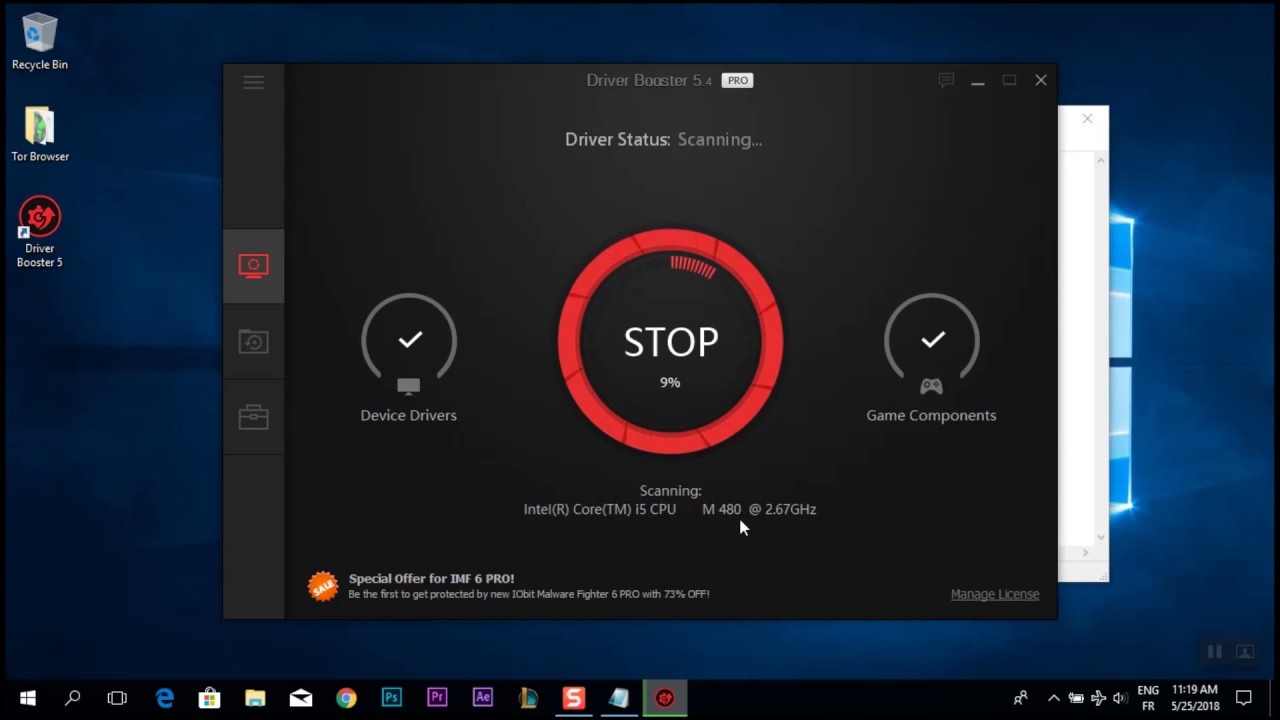Maximize the Driver Booster window
The image size is (1280, 720).
(x=1009, y=80)
